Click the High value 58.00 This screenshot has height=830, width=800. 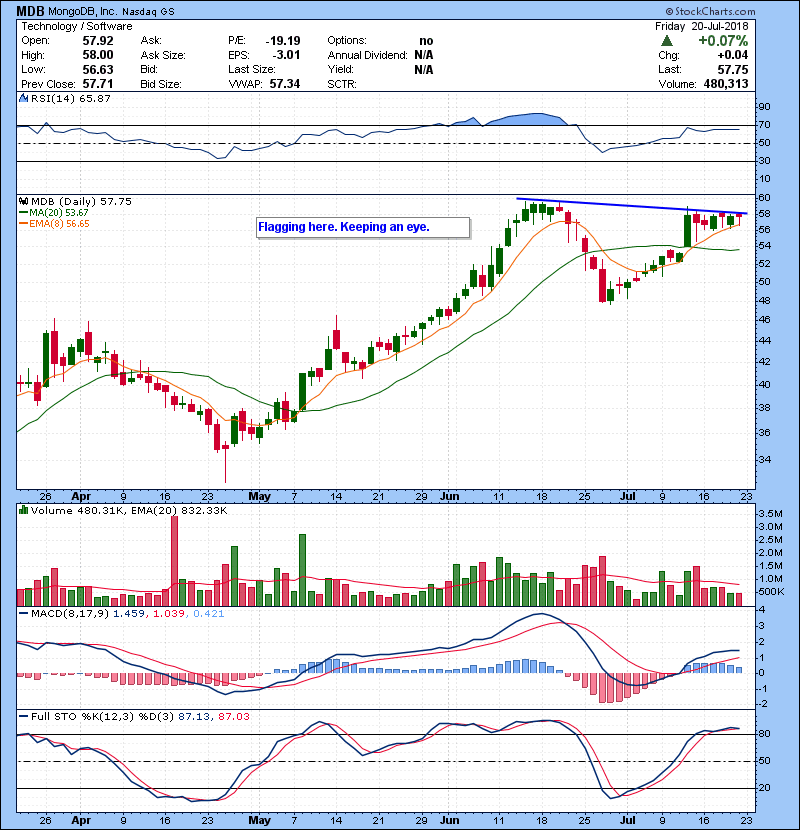(x=98, y=55)
